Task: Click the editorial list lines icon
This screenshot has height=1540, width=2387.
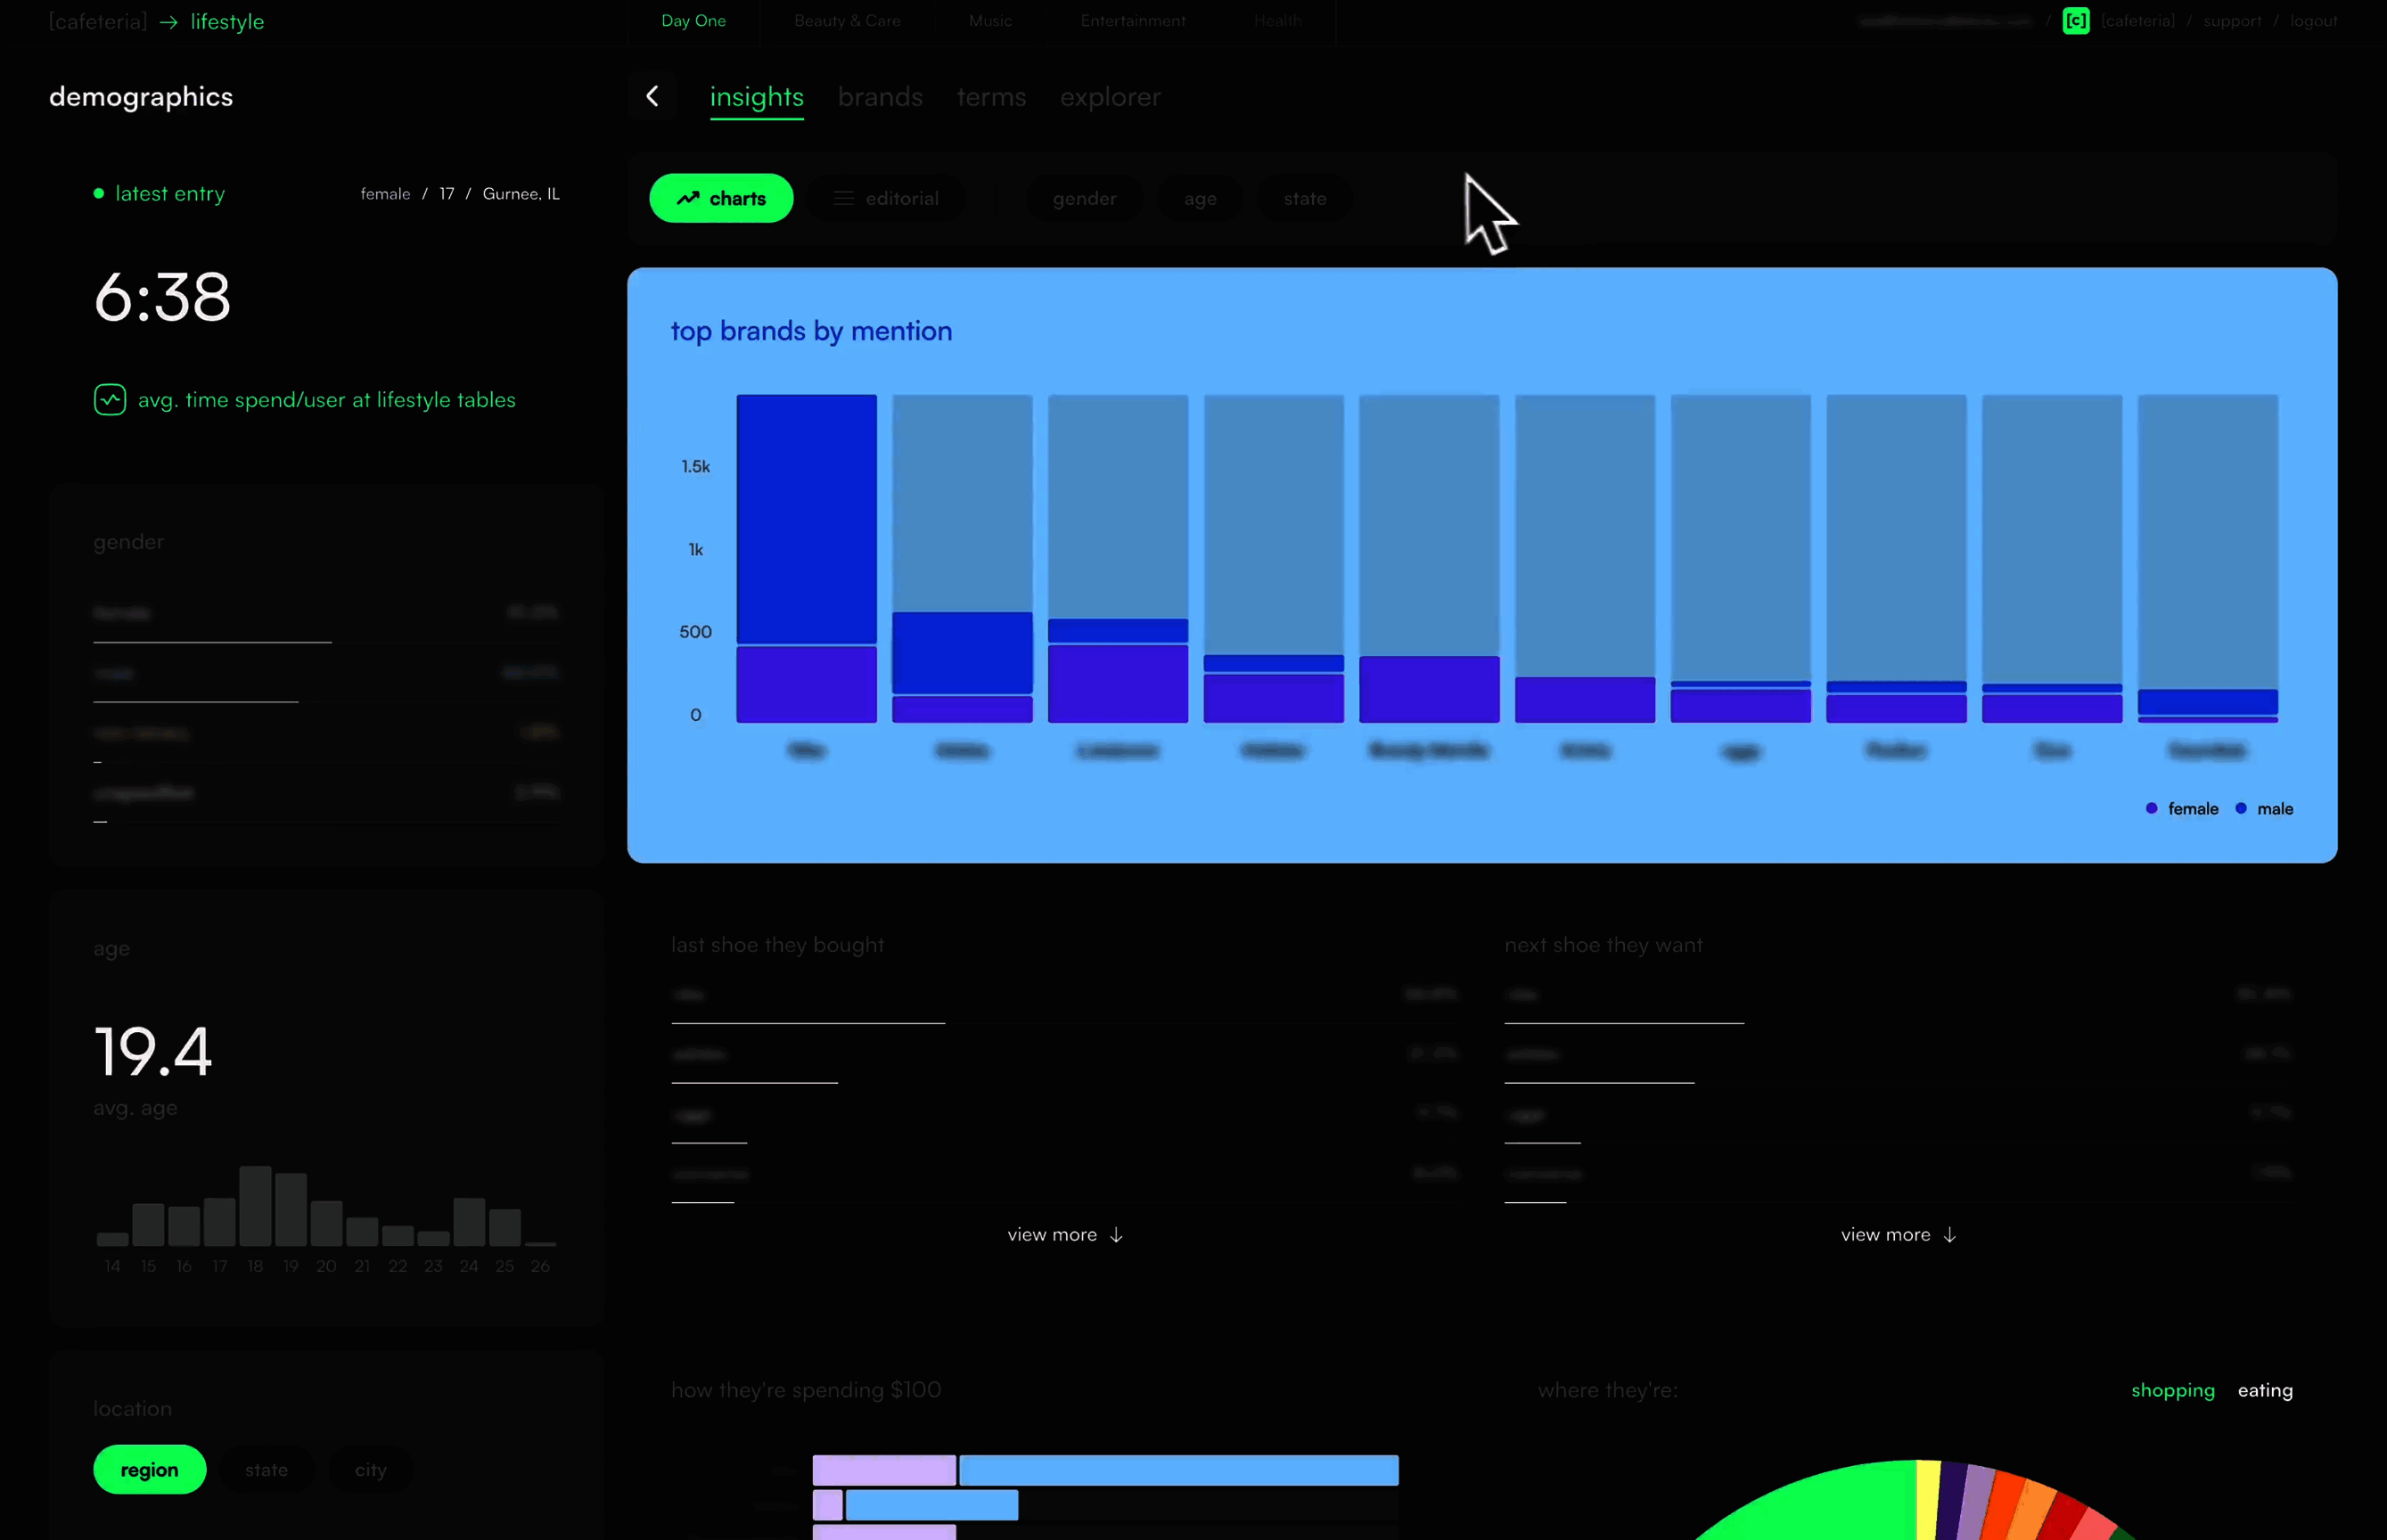Action: coord(844,198)
